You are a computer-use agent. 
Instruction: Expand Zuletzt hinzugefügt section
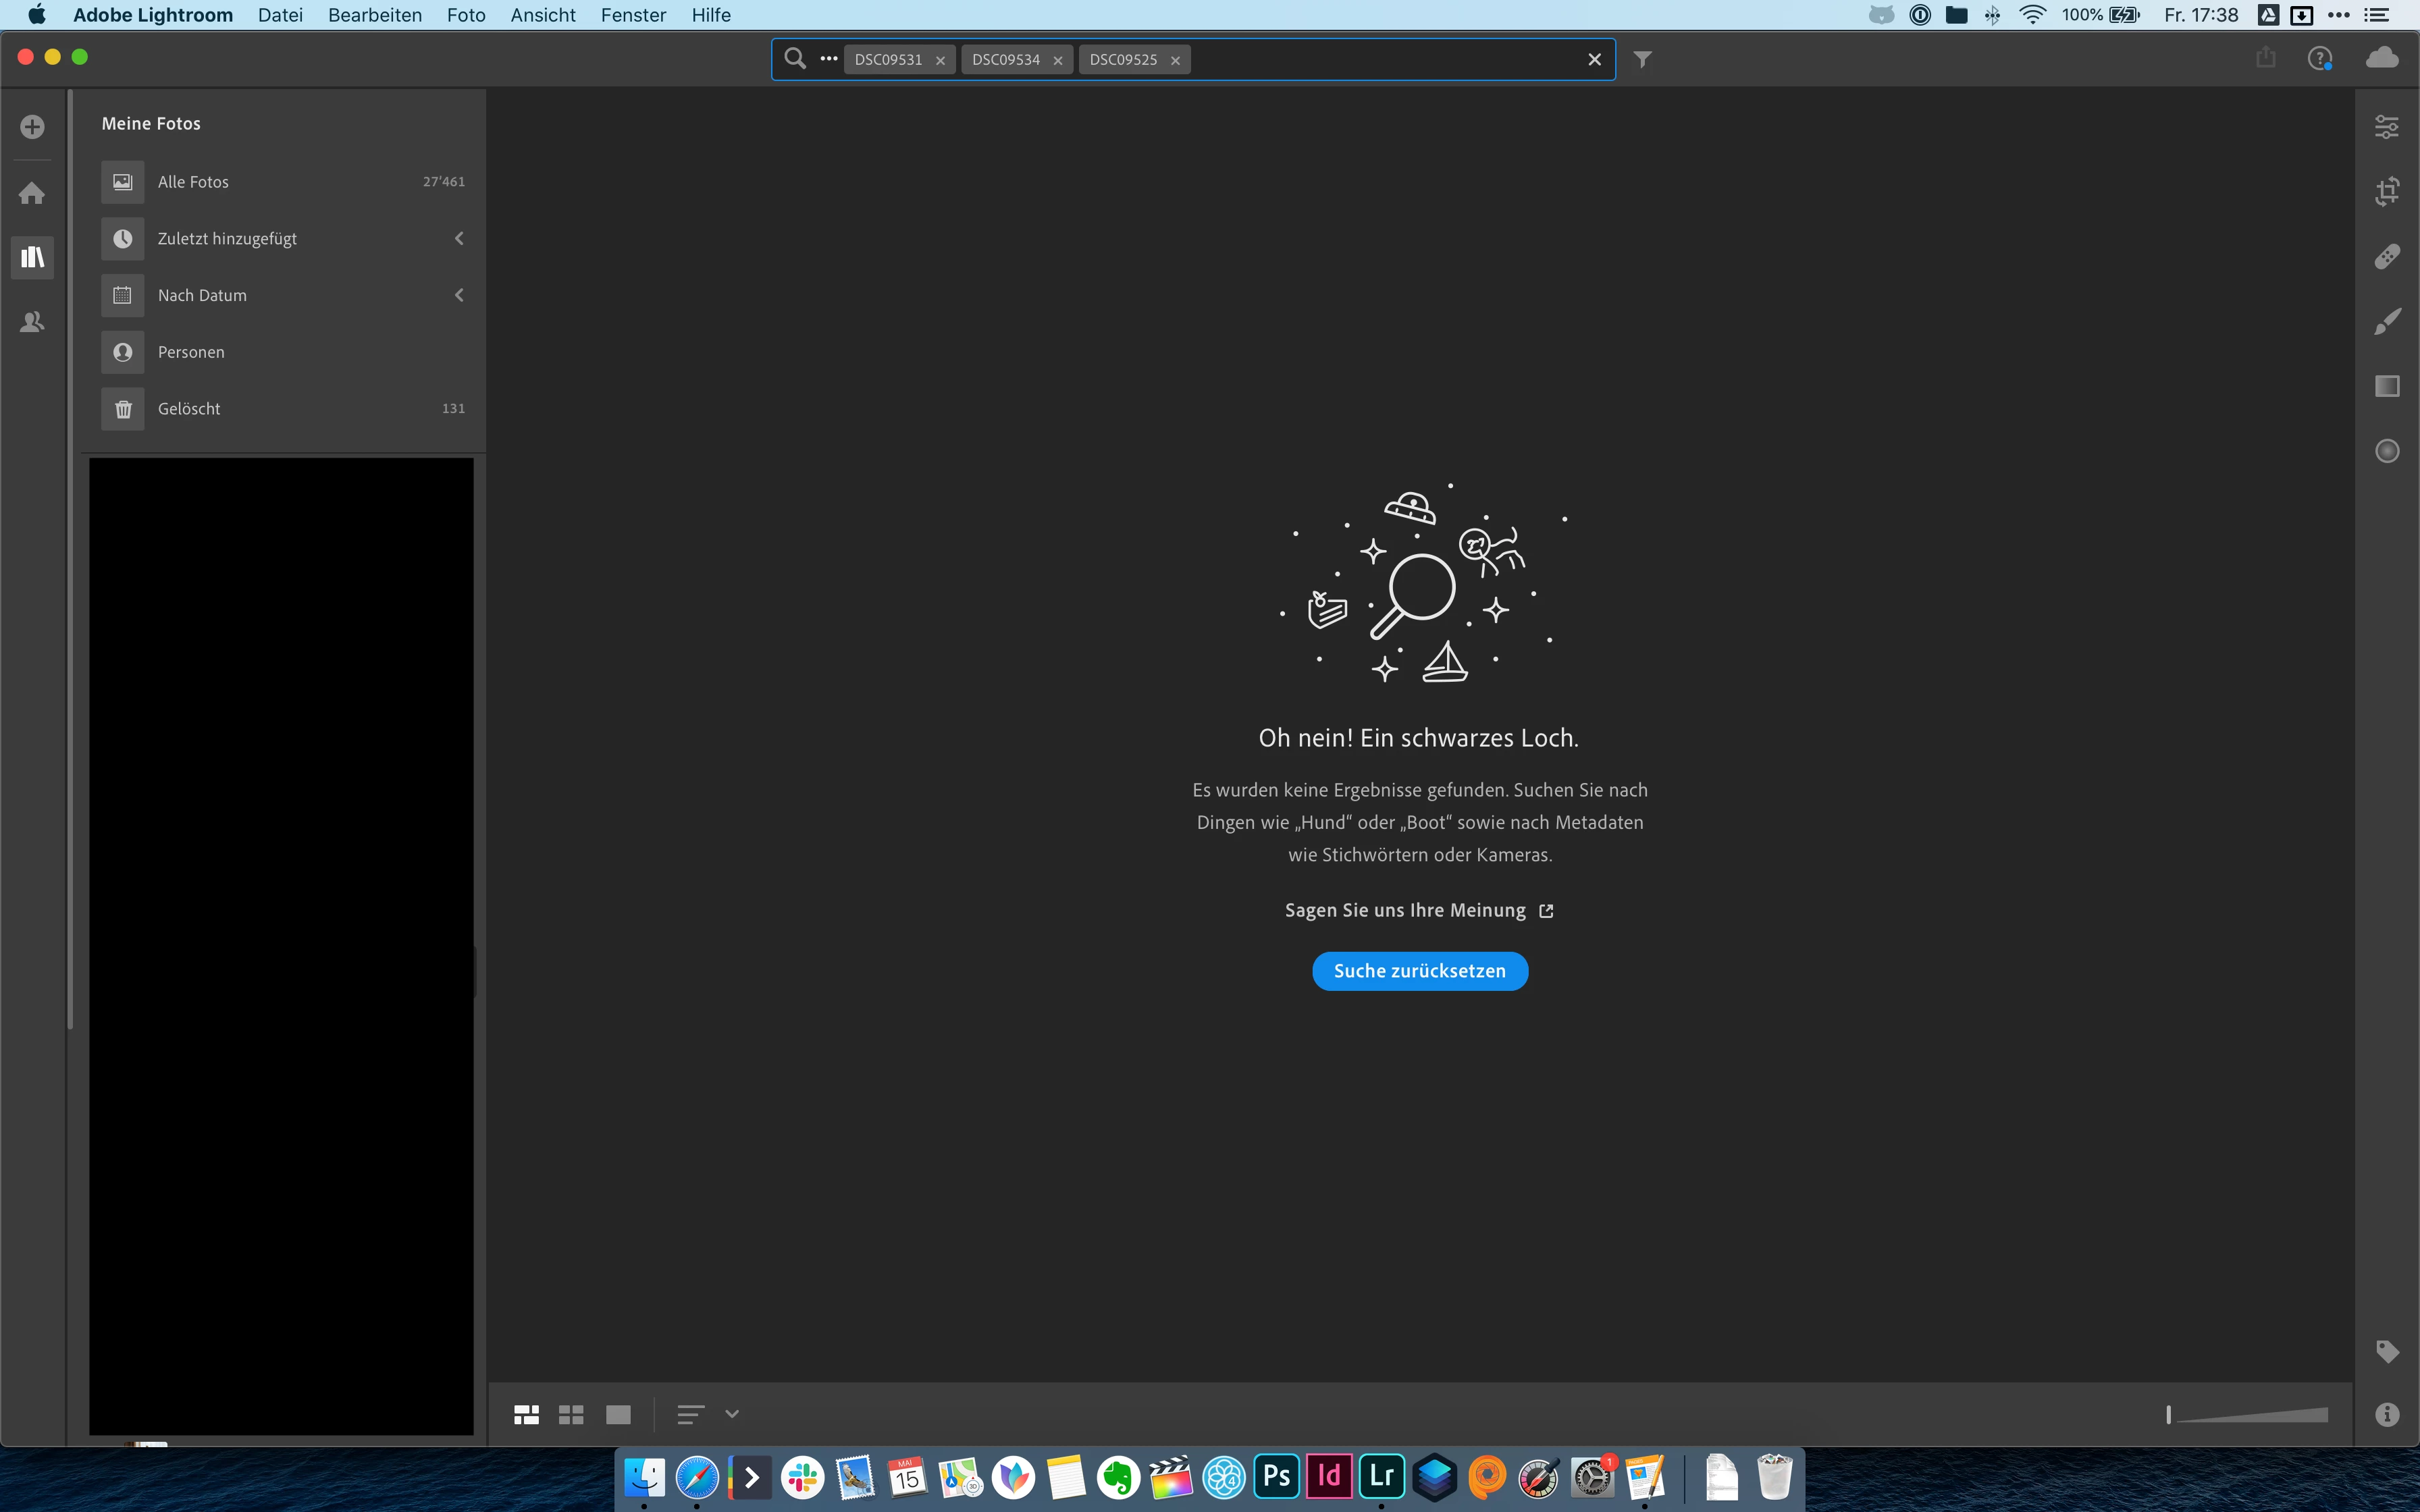(x=459, y=238)
